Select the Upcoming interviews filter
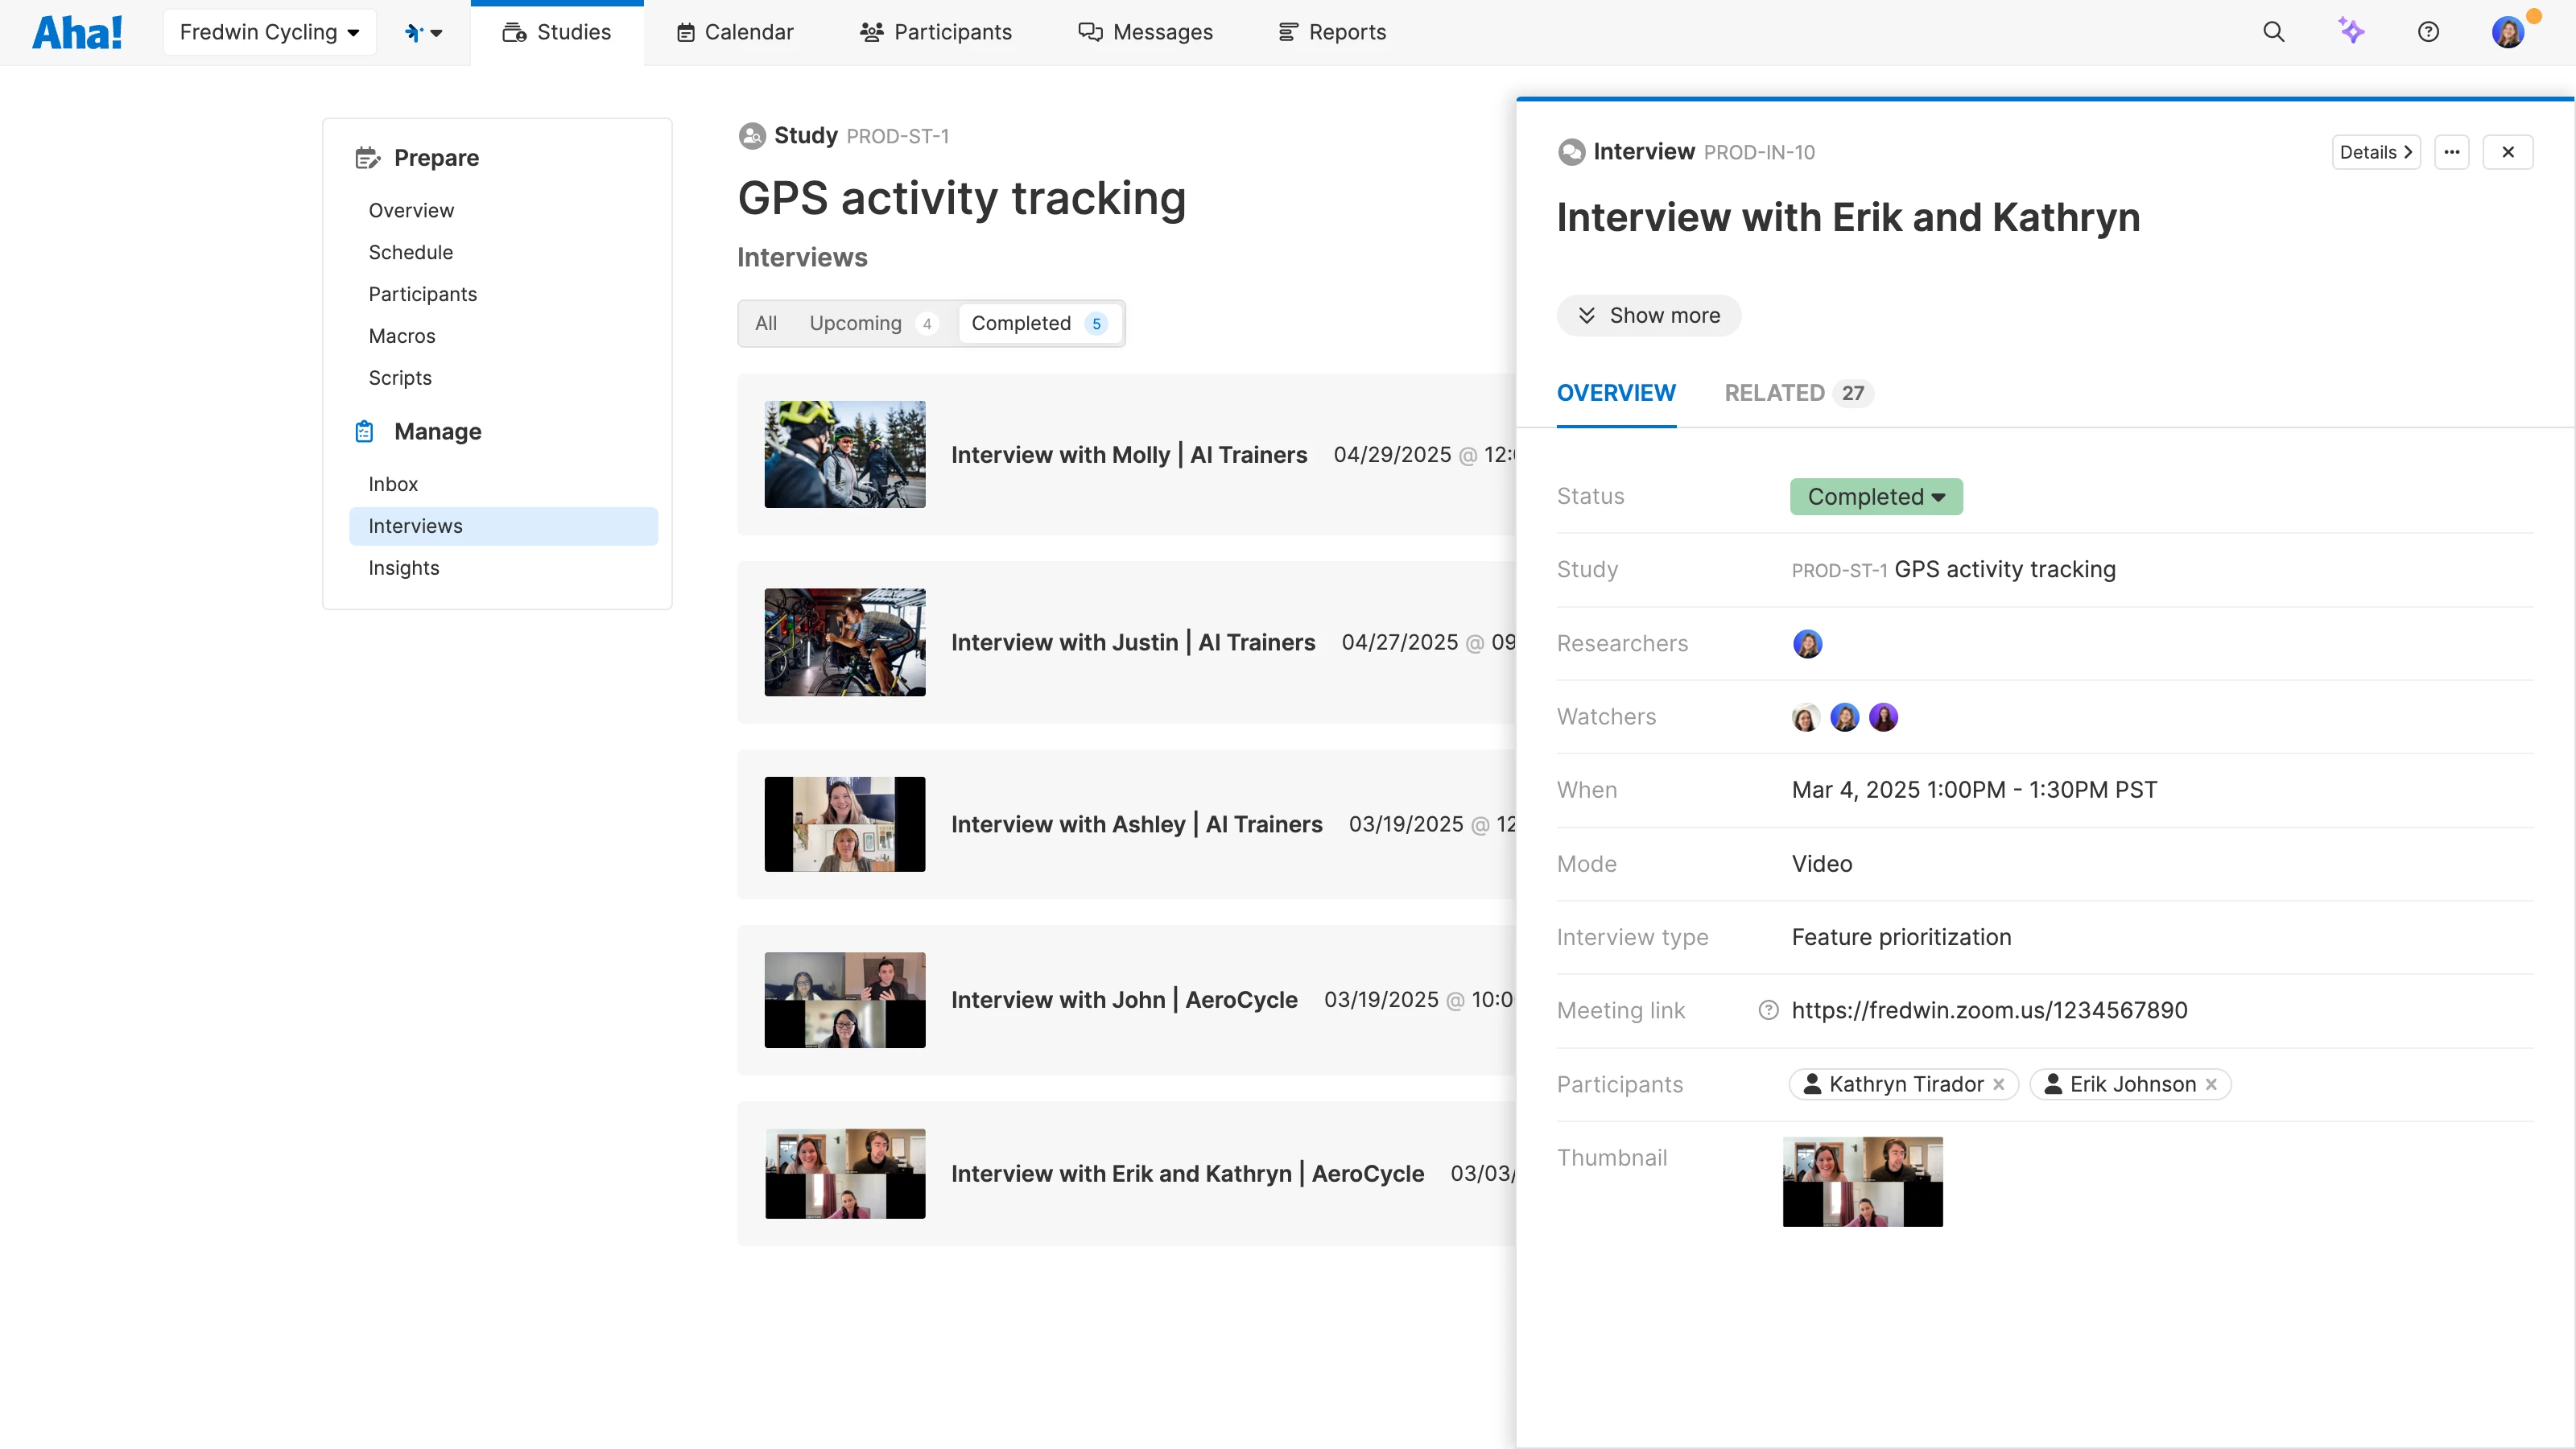The height and width of the screenshot is (1449, 2576). [855, 323]
